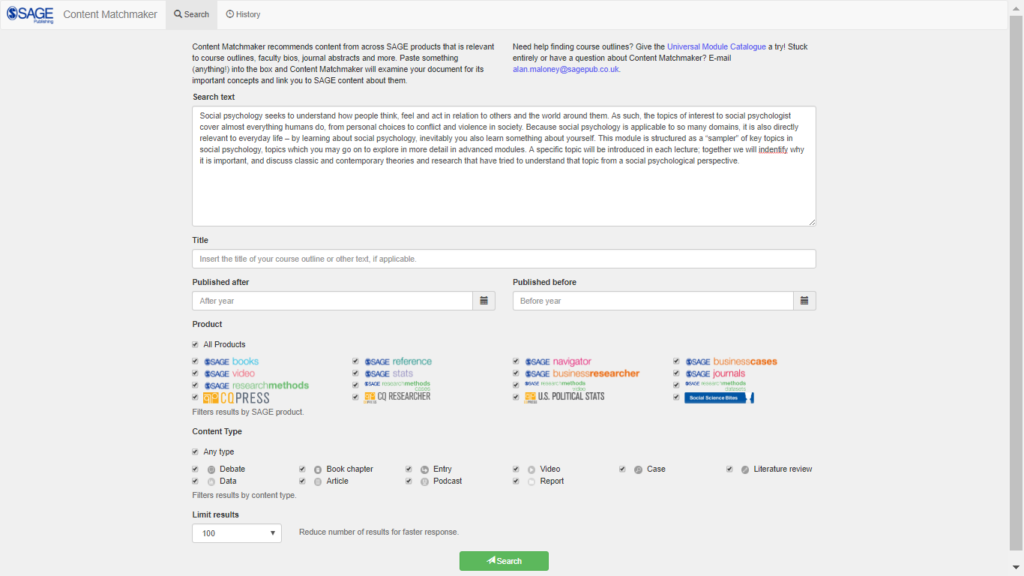Click the Before year input field
Image resolution: width=1024 pixels, height=576 pixels.
tap(653, 301)
